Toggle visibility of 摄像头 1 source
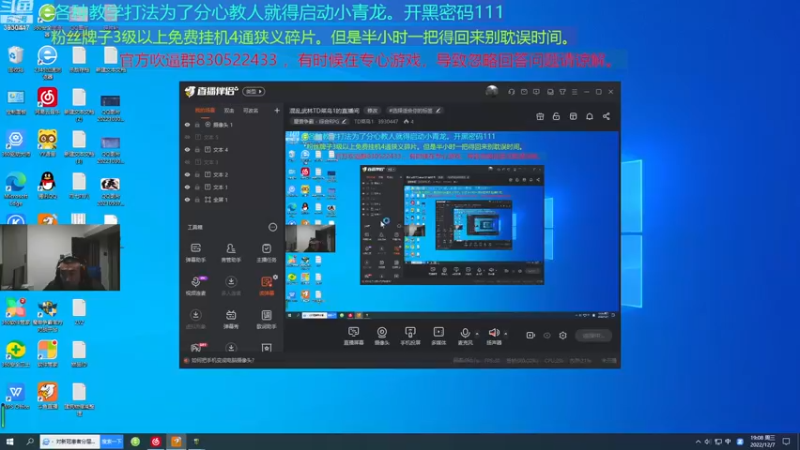Image resolution: width=800 pixels, height=450 pixels. (x=187, y=124)
